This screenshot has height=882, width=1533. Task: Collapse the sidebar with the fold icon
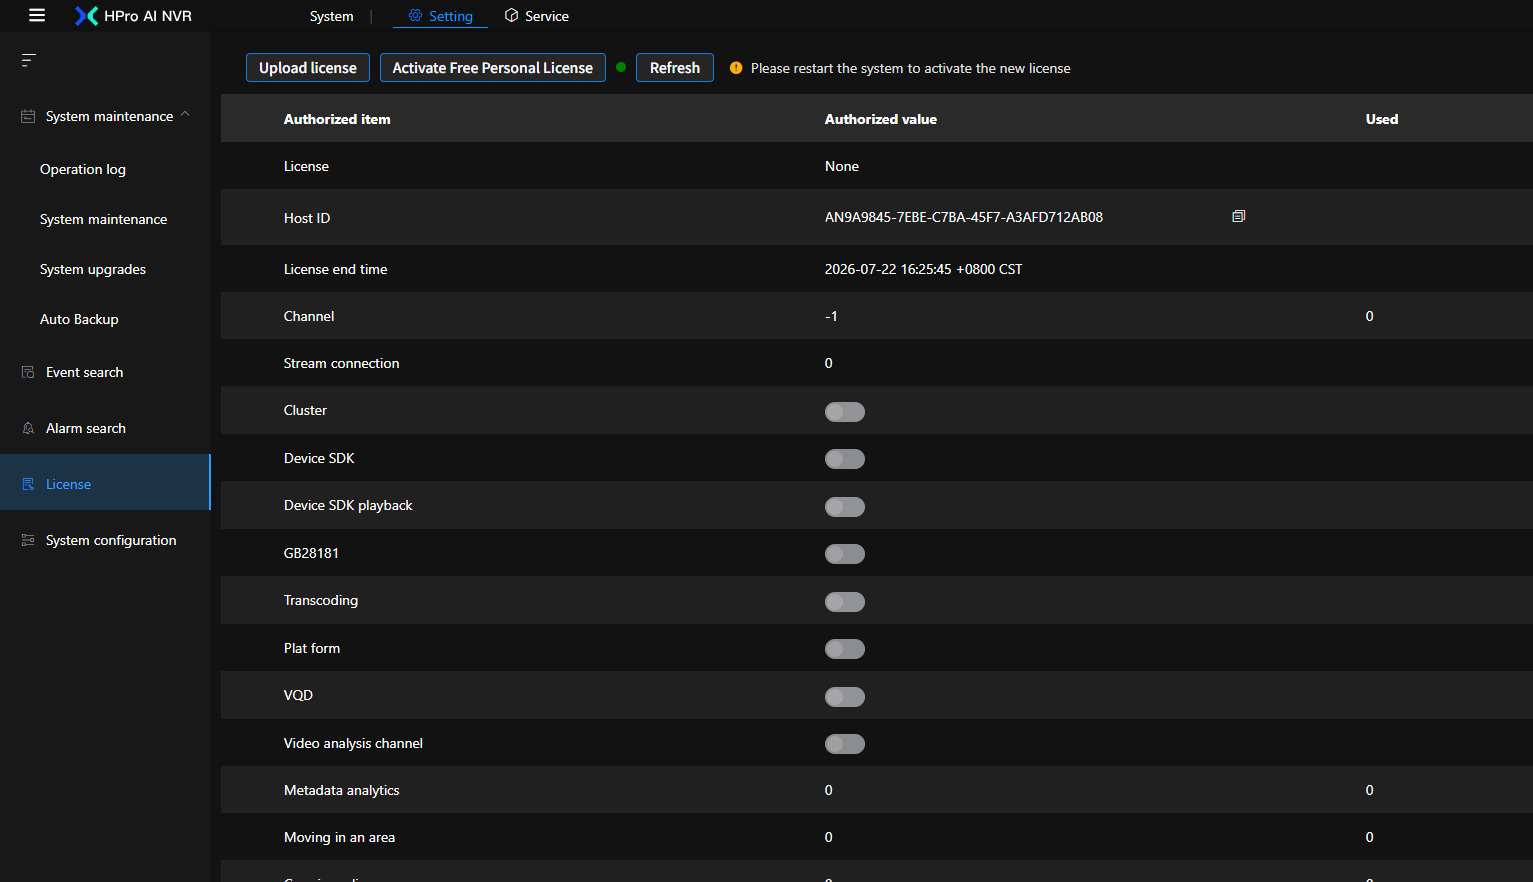29,60
